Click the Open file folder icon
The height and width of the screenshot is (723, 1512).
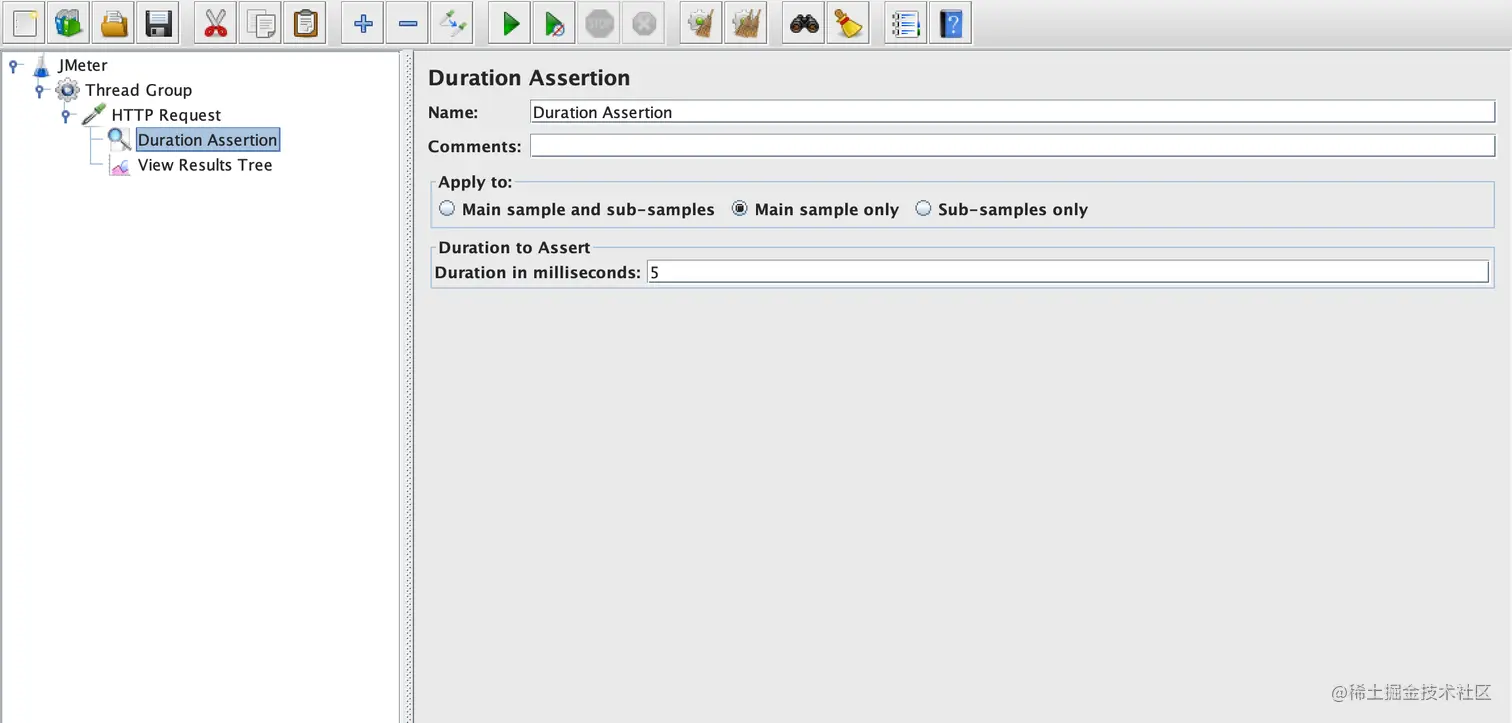(113, 23)
